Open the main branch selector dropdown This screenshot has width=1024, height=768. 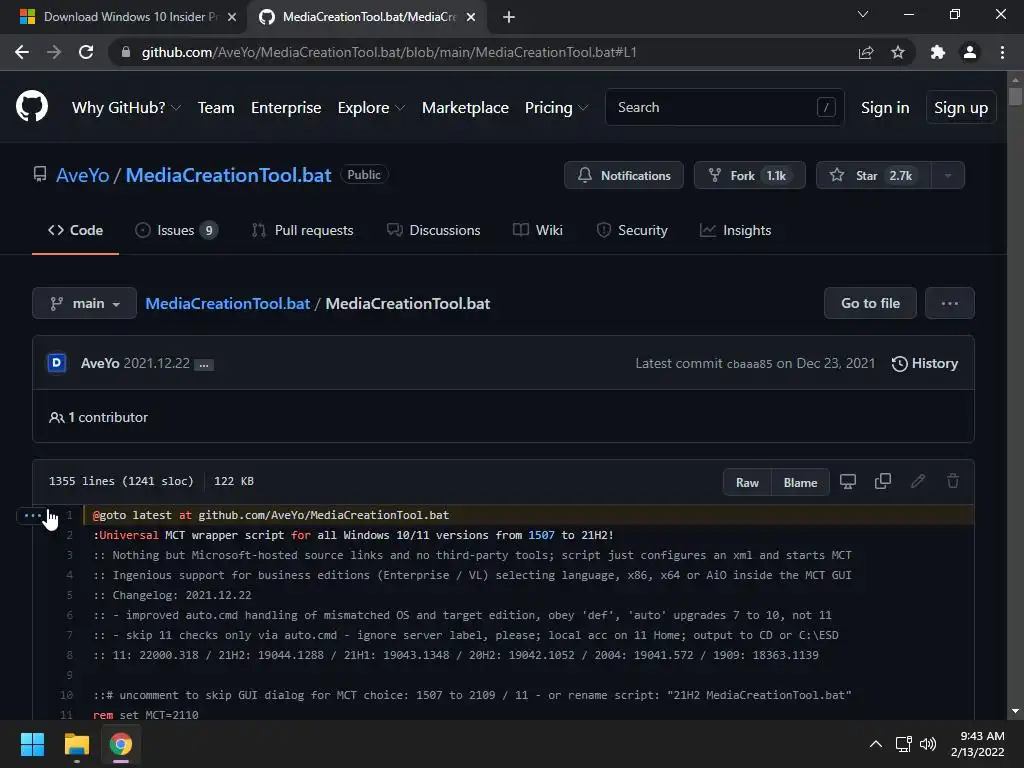tap(84, 303)
